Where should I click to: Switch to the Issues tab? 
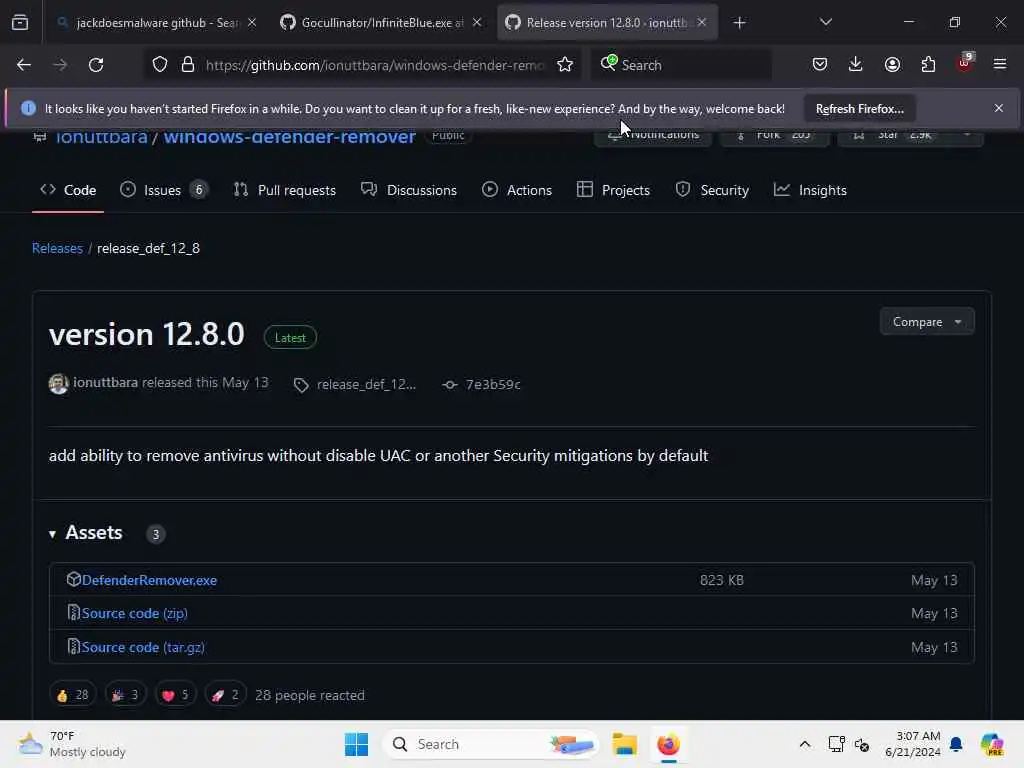pos(163,190)
